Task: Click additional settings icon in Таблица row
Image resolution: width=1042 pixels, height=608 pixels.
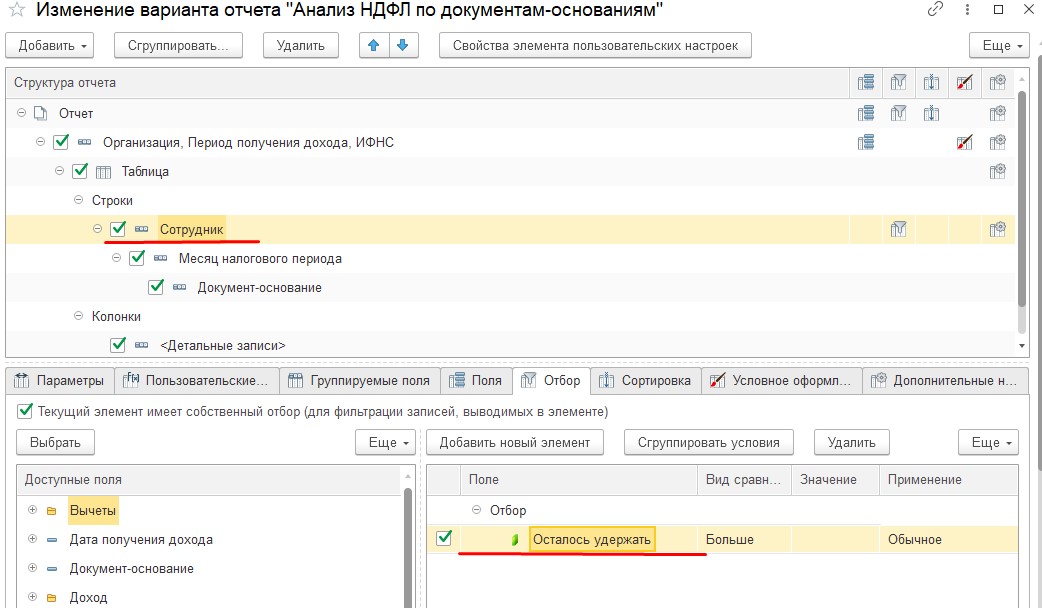Action: 997,171
